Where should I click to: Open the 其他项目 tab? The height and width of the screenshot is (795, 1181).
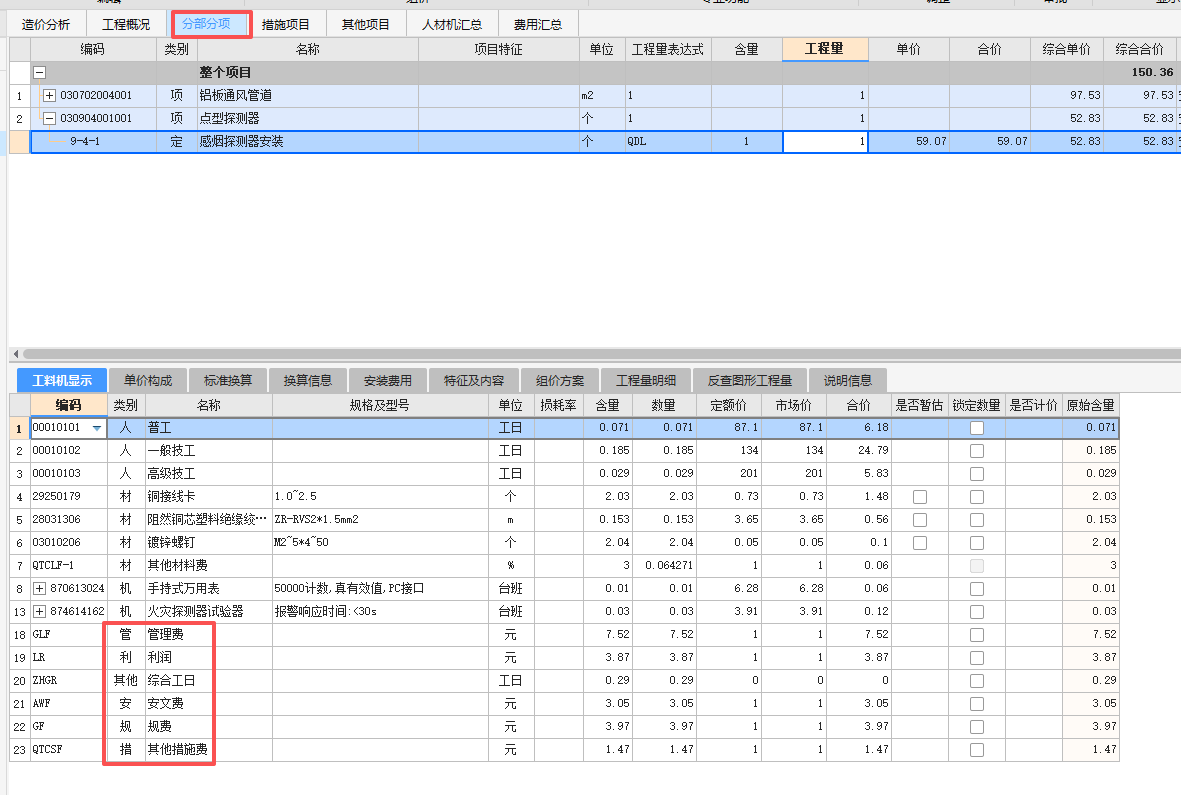pos(367,23)
